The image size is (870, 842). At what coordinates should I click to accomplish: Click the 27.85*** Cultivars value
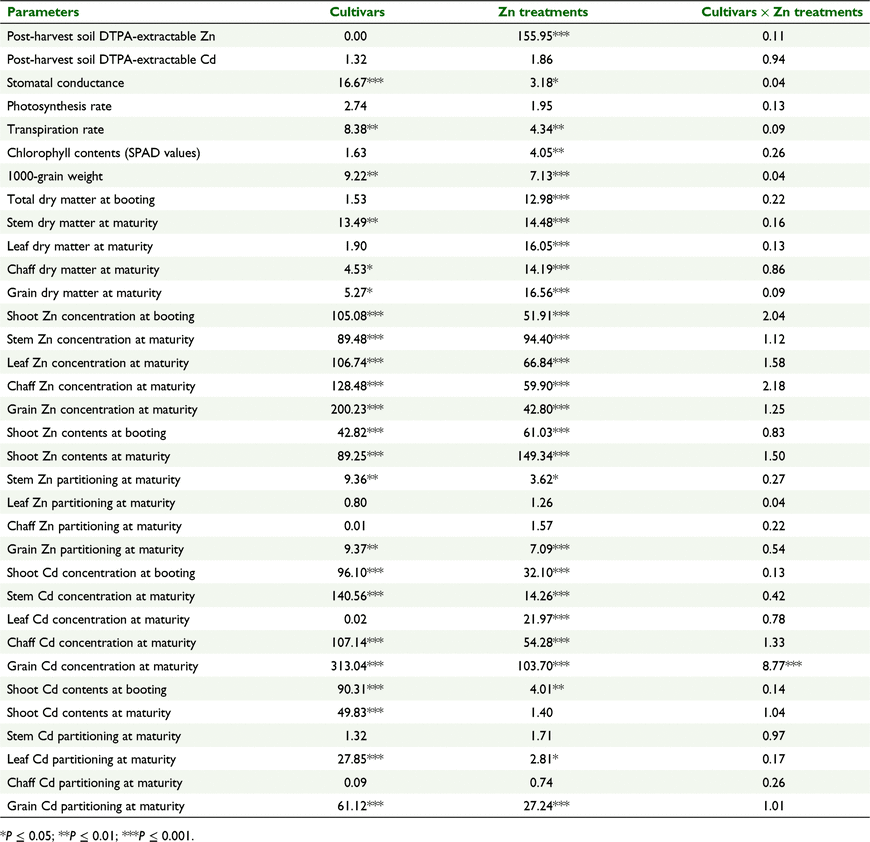(x=361, y=759)
